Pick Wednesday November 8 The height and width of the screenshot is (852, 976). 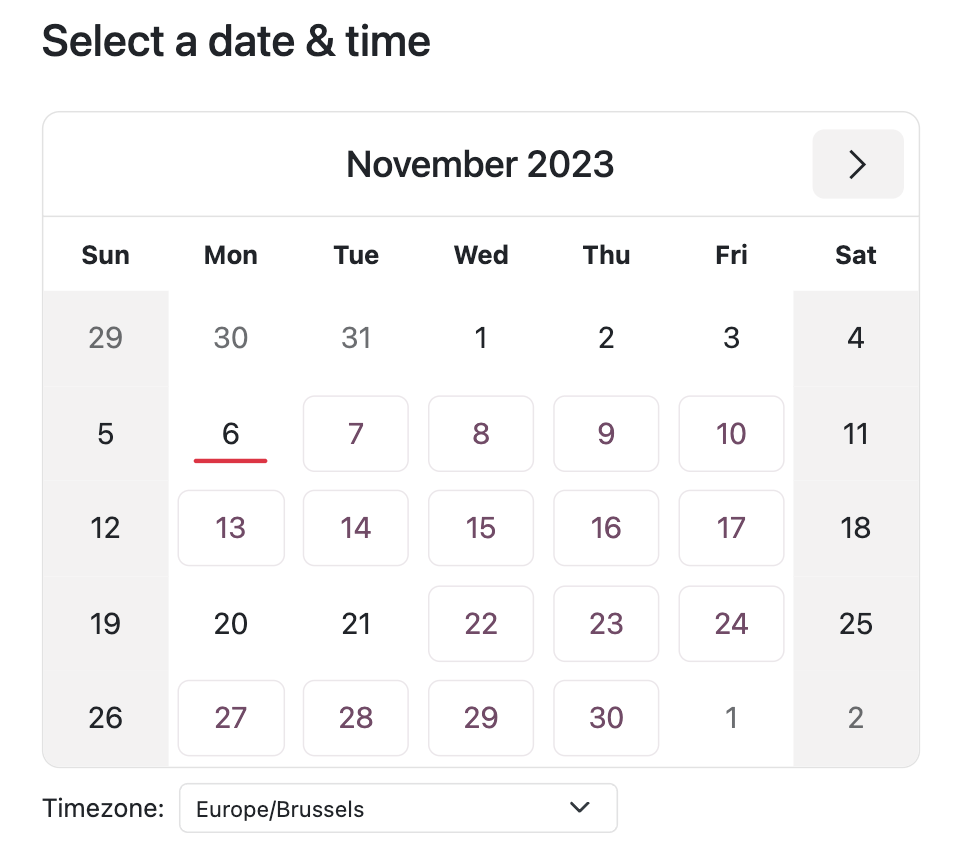click(x=481, y=434)
